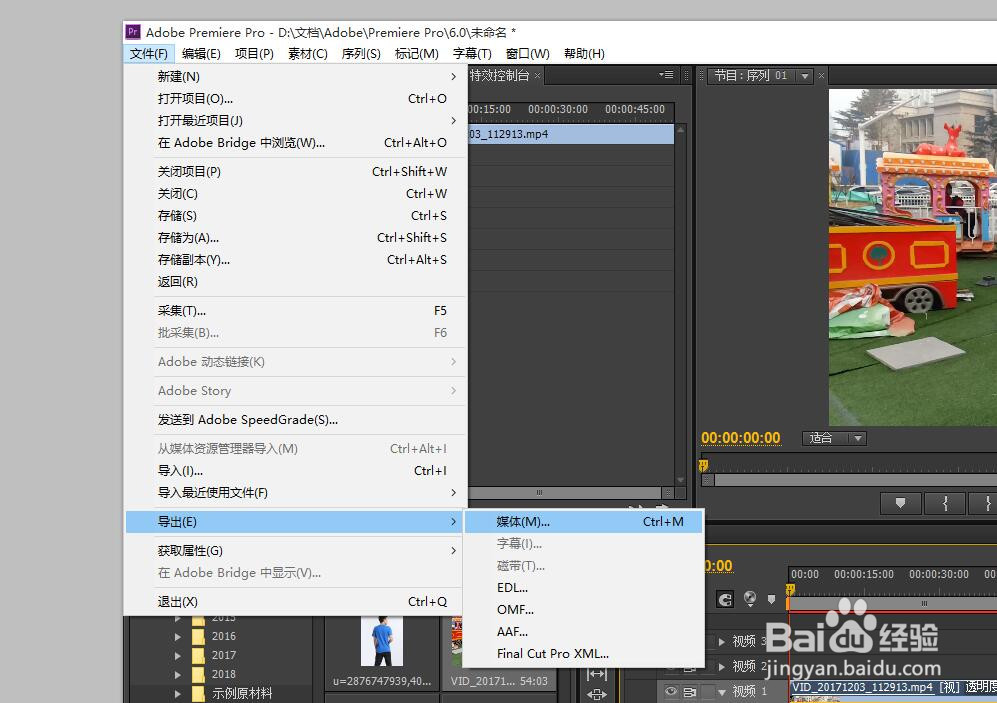Open the 标记(M) menu
The height and width of the screenshot is (703, 997).
(x=416, y=53)
